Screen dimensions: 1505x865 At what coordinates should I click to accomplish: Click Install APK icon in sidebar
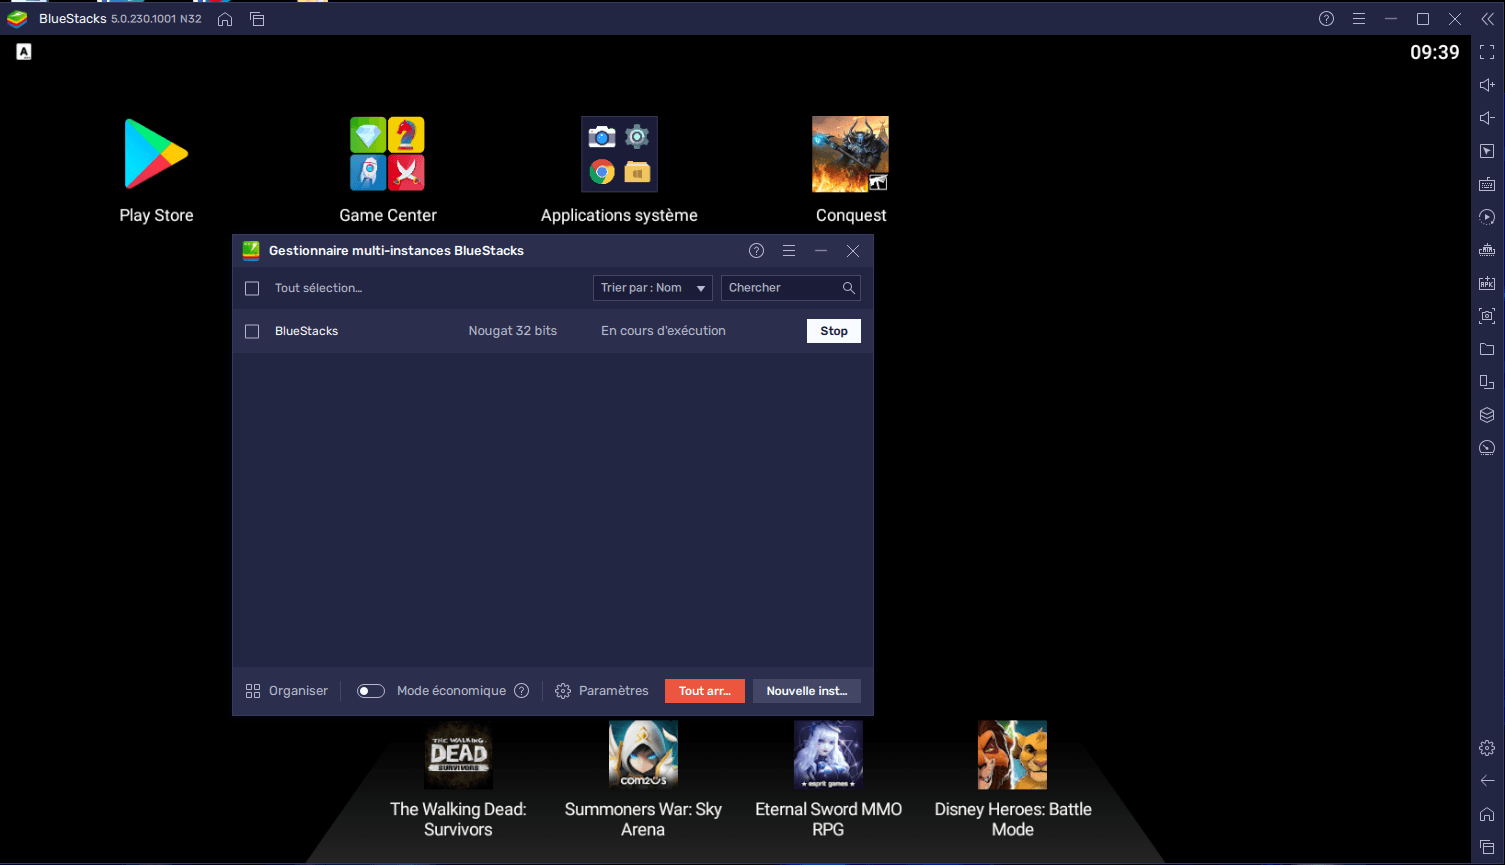pyautogui.click(x=1487, y=283)
